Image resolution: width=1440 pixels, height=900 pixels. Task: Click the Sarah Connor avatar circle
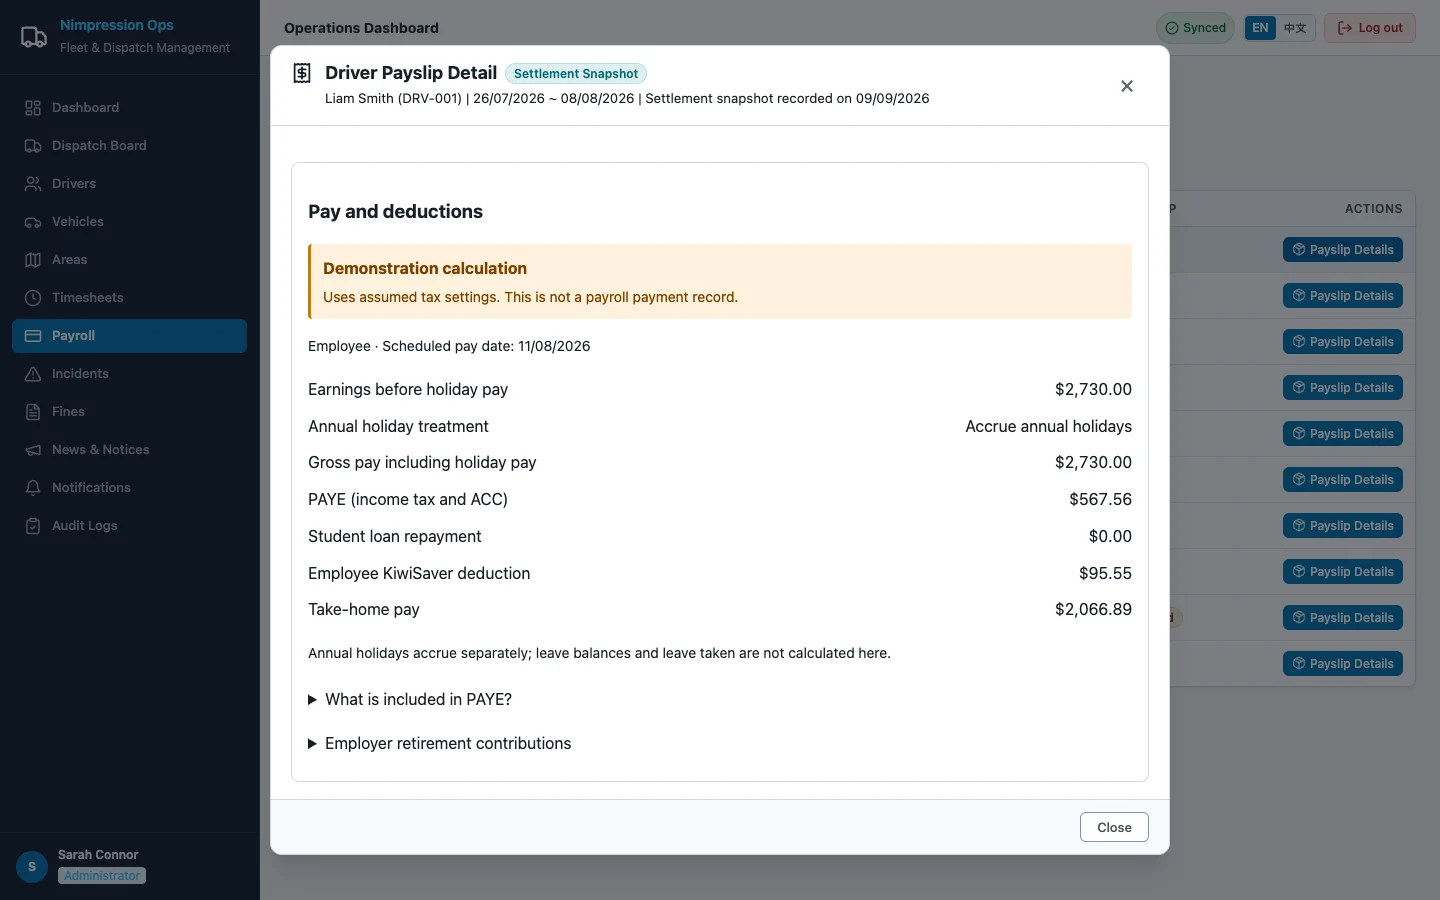point(32,867)
